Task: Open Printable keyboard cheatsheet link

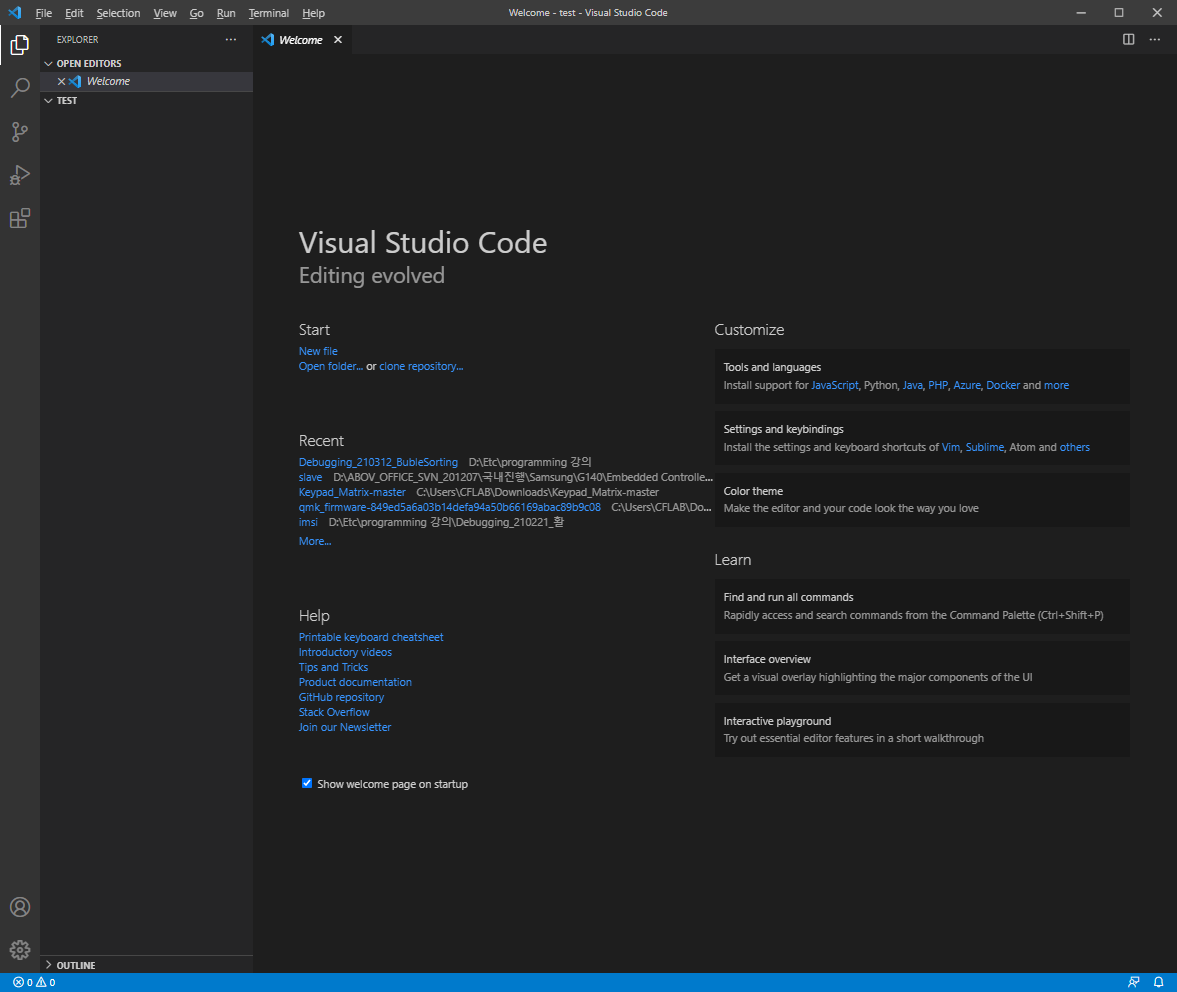Action: [371, 637]
